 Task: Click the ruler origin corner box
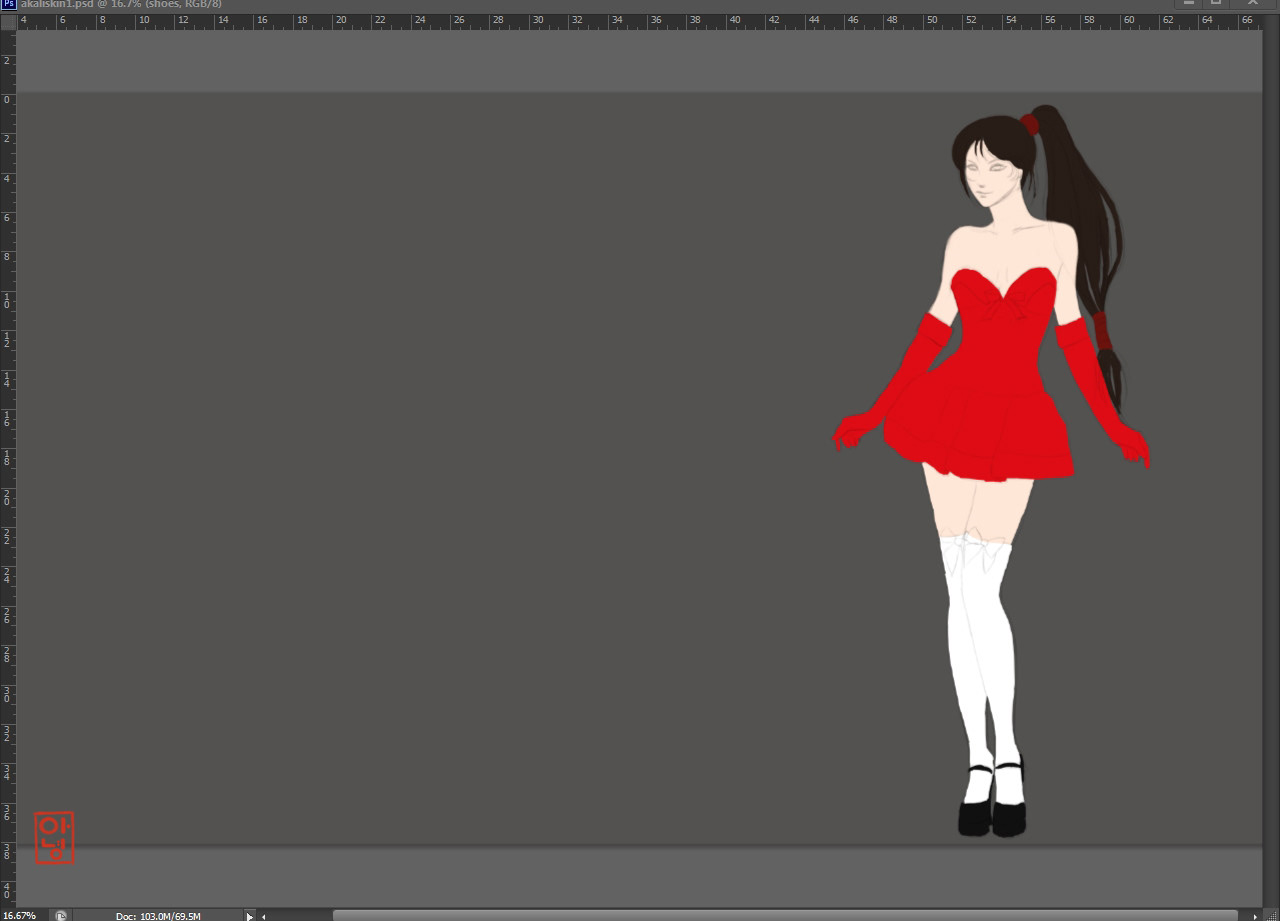[x=8, y=22]
